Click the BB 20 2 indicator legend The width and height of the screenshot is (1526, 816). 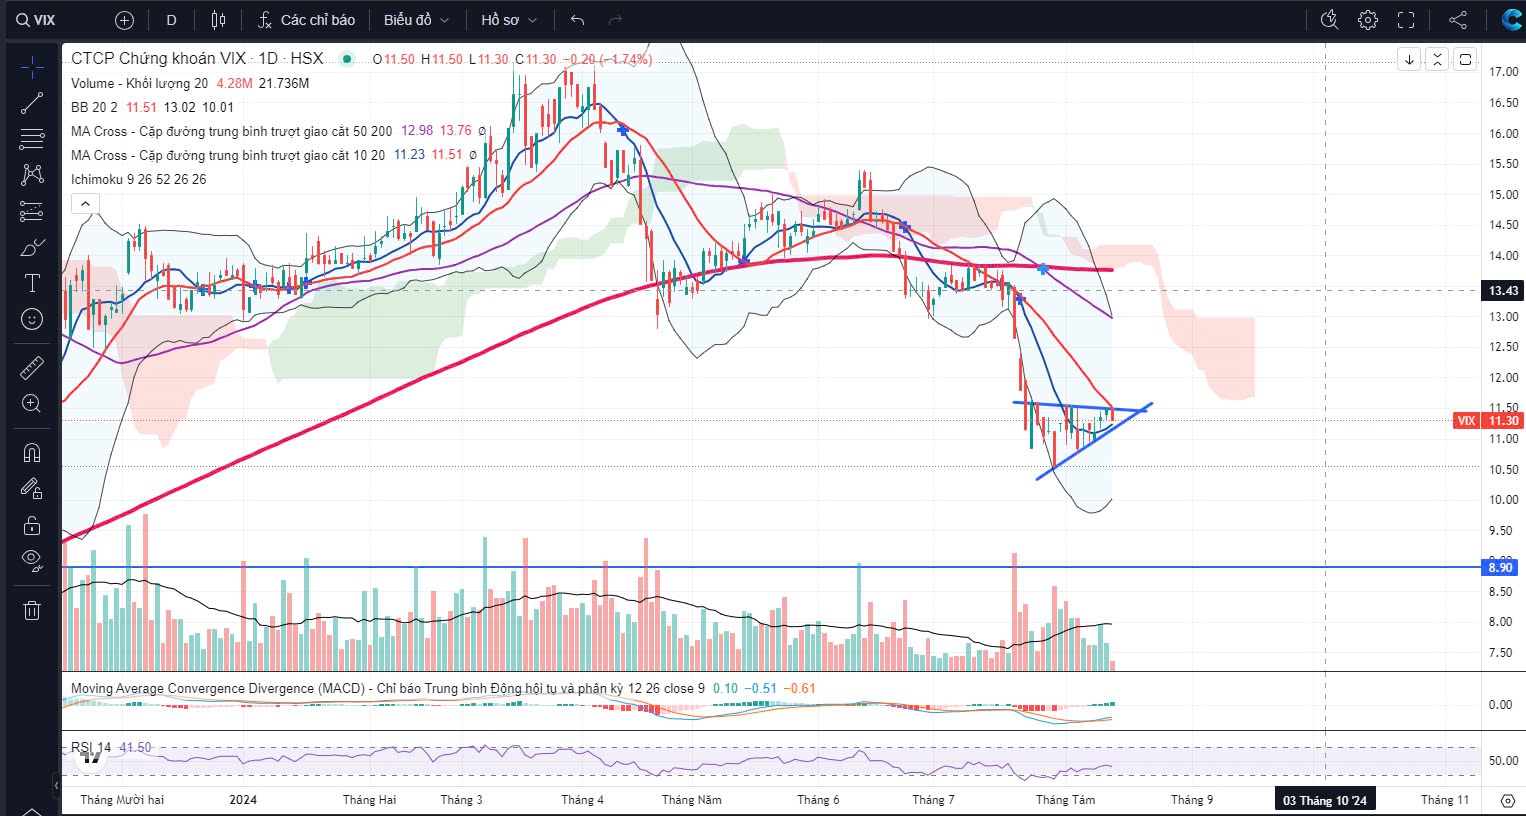tap(94, 107)
